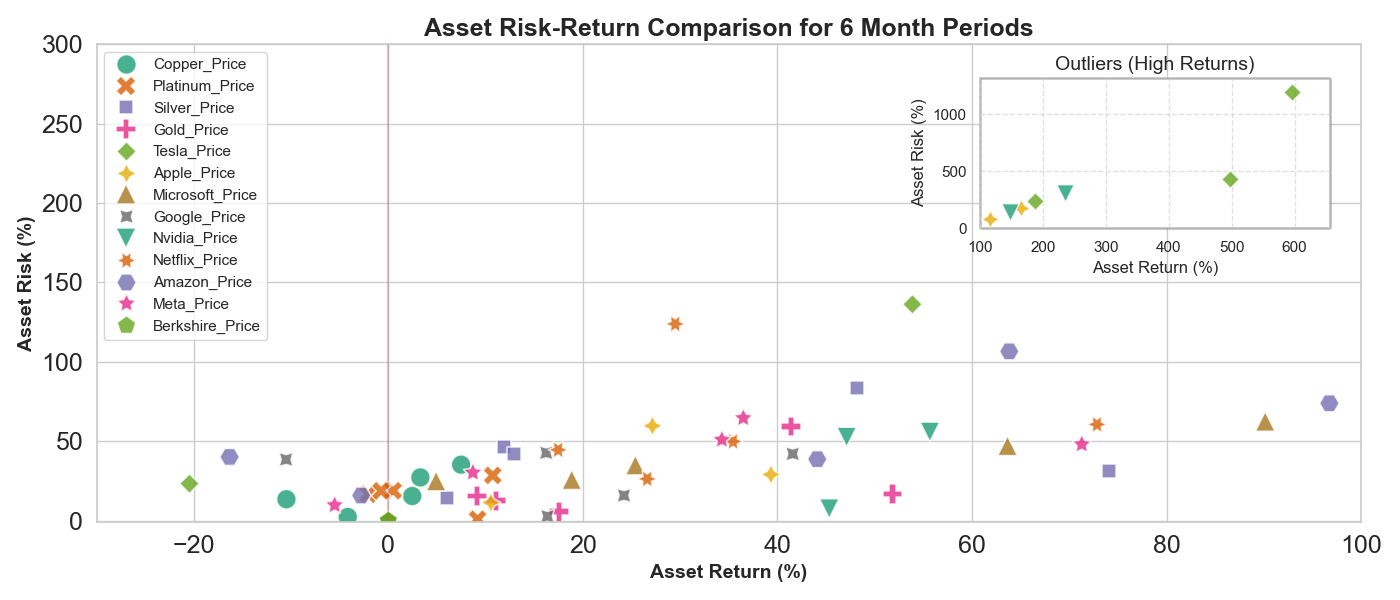Click the Berkshire_Price green pentagon legend marker

tap(126, 326)
